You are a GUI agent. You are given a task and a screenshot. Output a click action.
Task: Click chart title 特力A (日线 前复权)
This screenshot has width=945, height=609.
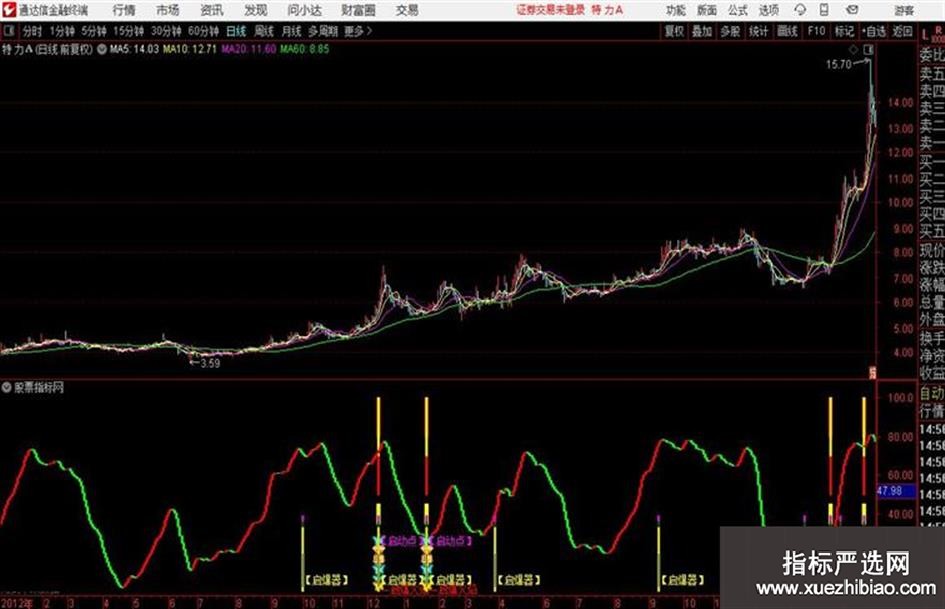coord(48,49)
